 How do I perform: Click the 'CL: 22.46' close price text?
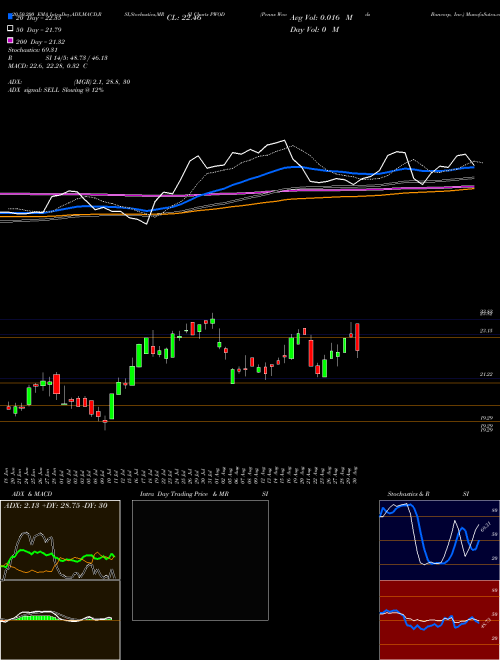(x=184, y=18)
